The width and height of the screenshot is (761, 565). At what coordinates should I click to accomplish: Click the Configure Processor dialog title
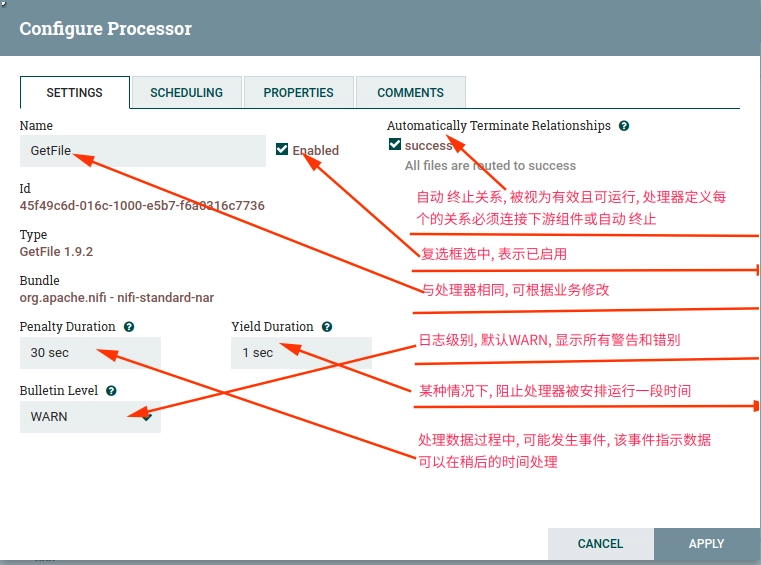point(105,29)
